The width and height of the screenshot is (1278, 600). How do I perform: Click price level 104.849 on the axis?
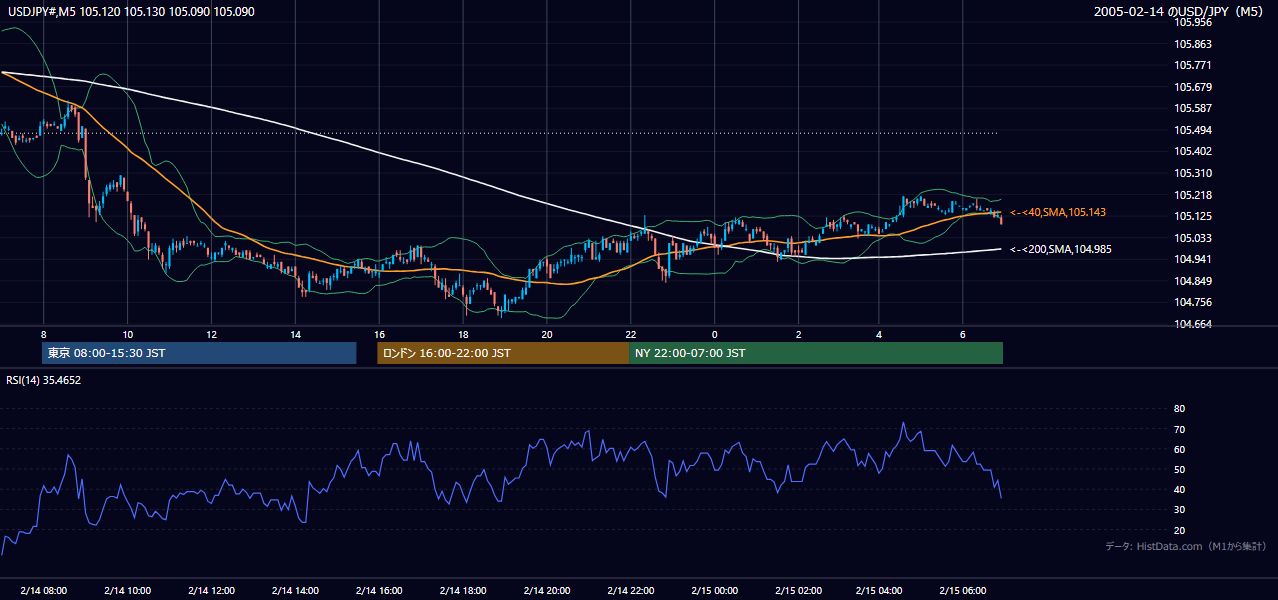pos(1192,281)
